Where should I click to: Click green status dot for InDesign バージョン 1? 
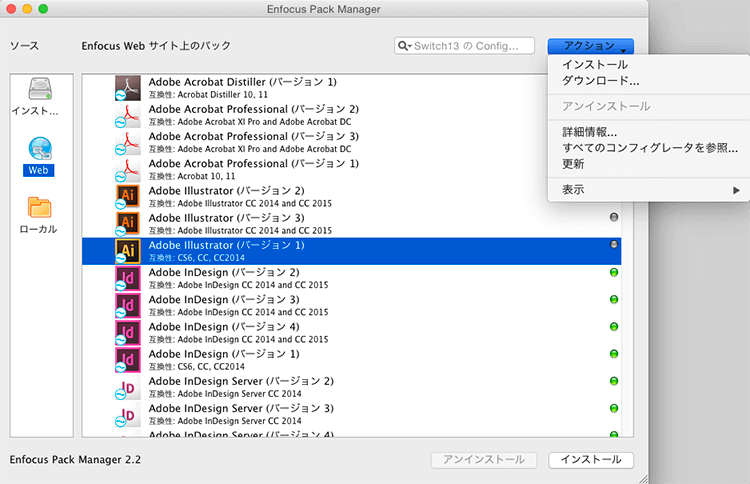point(614,354)
